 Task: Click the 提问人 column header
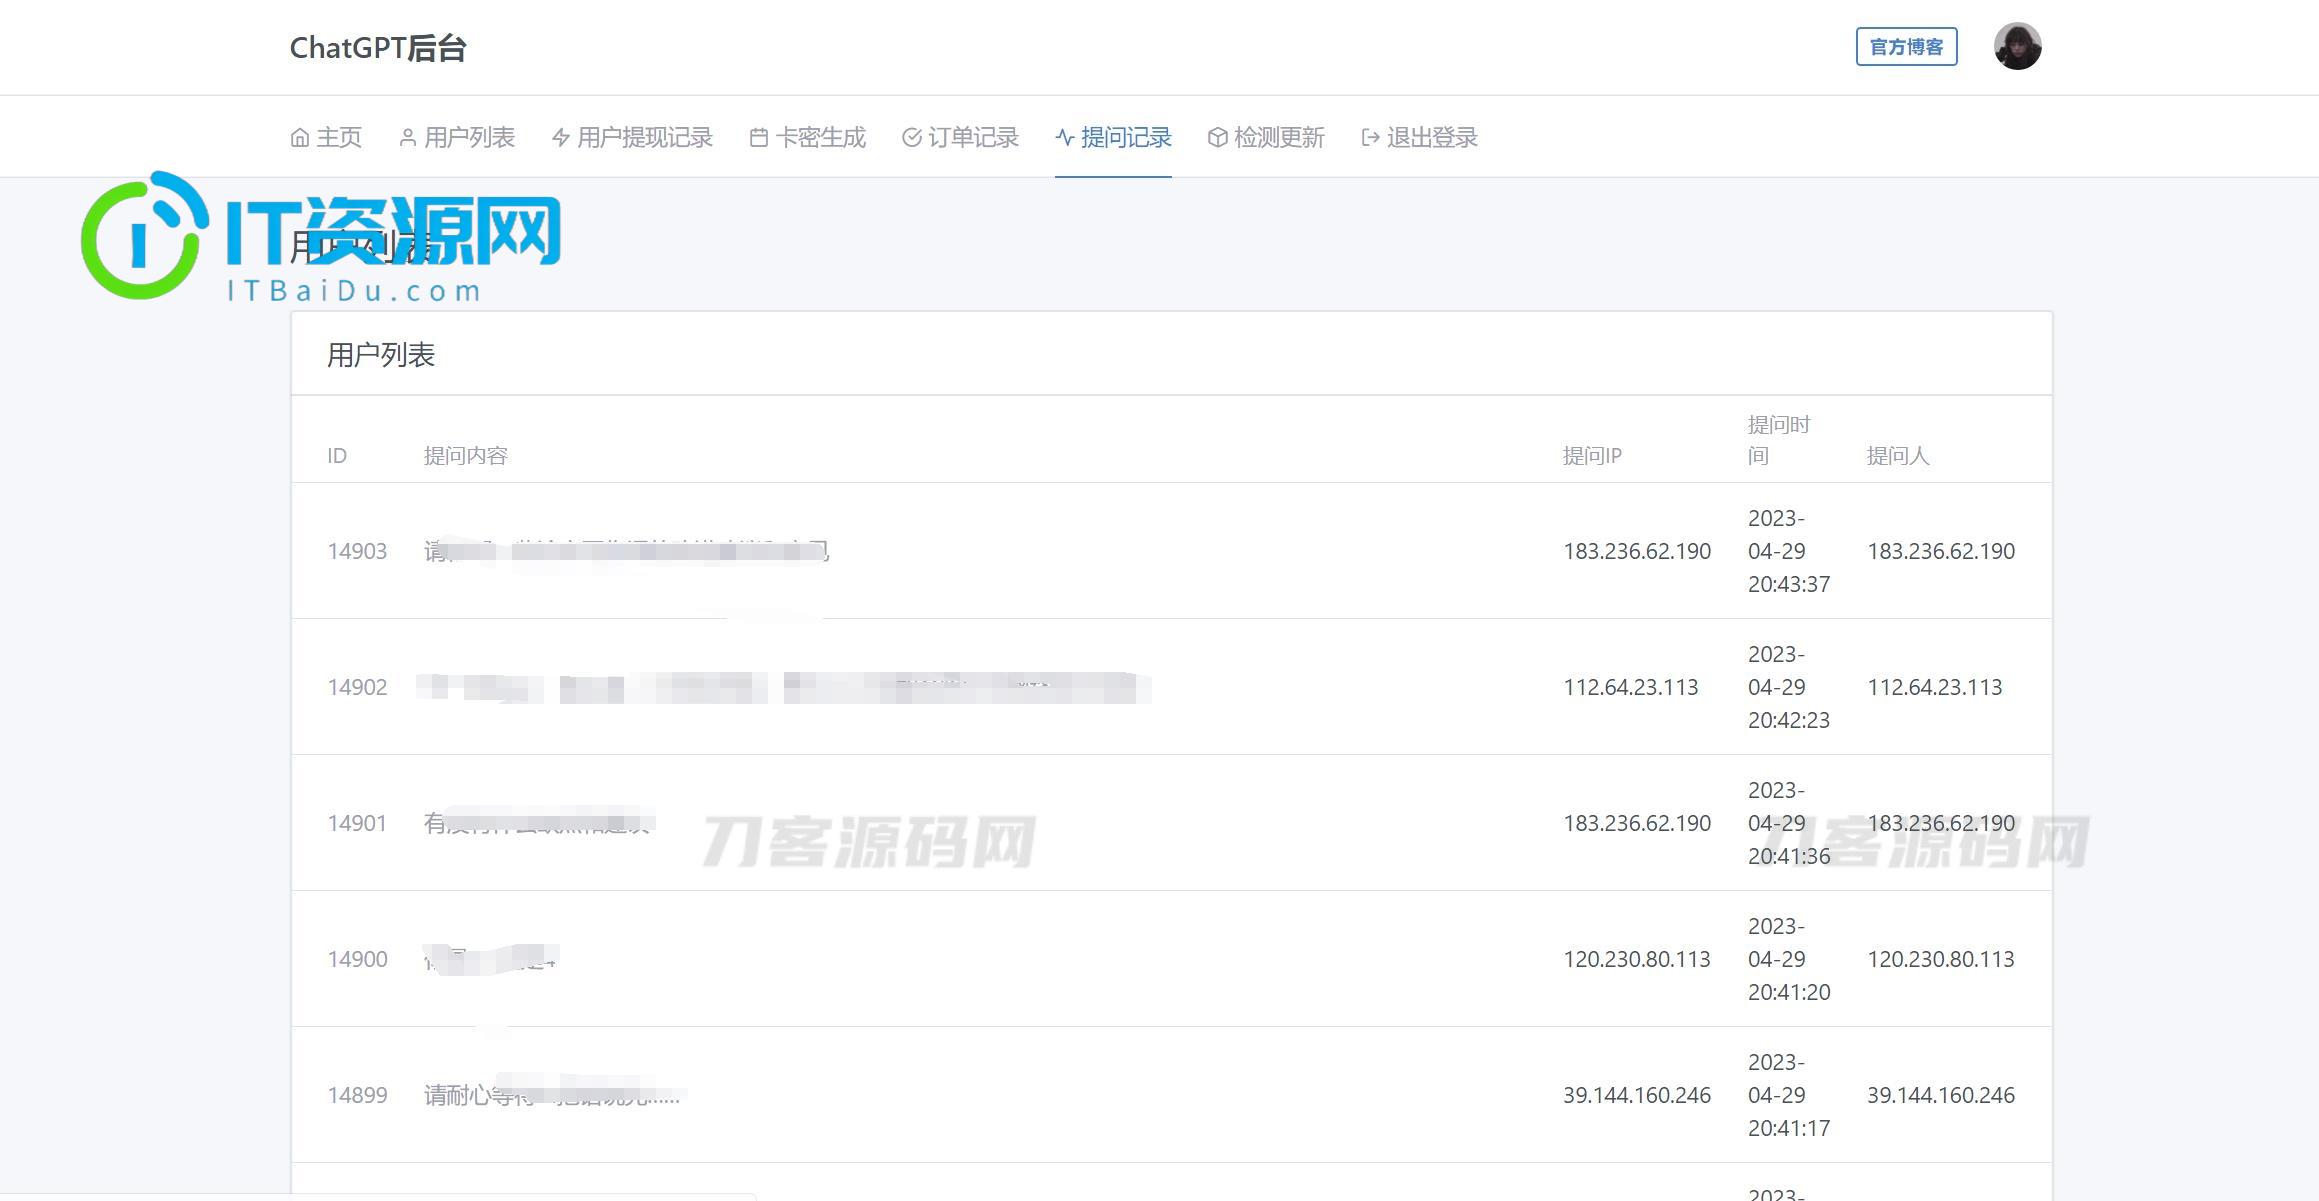click(x=1898, y=456)
